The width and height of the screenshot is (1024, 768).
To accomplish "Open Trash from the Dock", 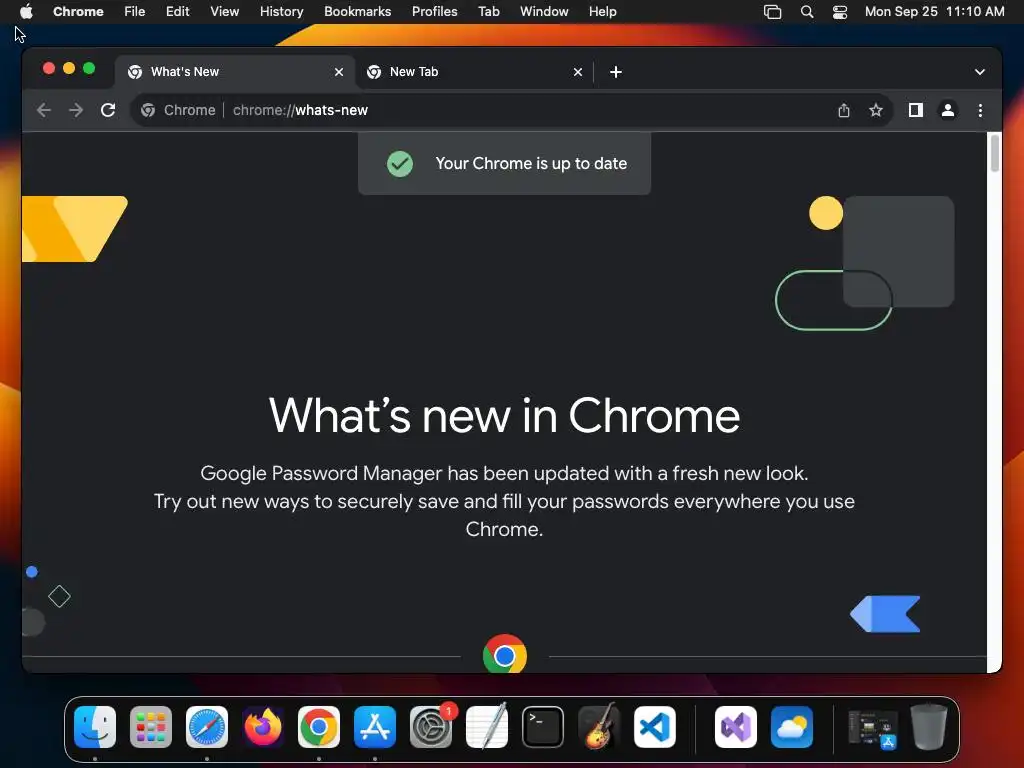I will pyautogui.click(x=929, y=727).
